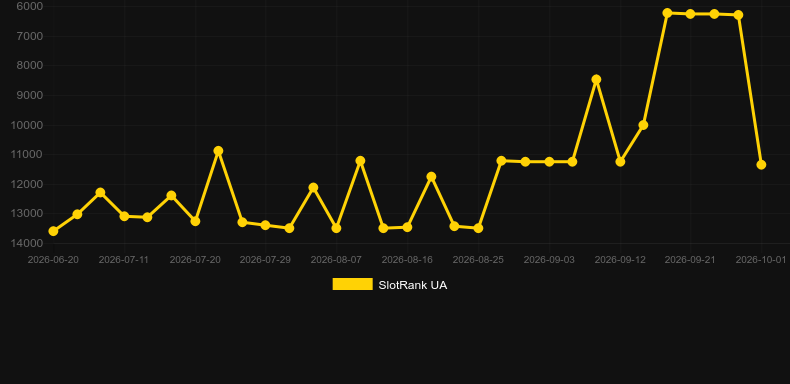Click the yellow SlotRank UA legend swatch
790x384 pixels.
pyautogui.click(x=353, y=284)
